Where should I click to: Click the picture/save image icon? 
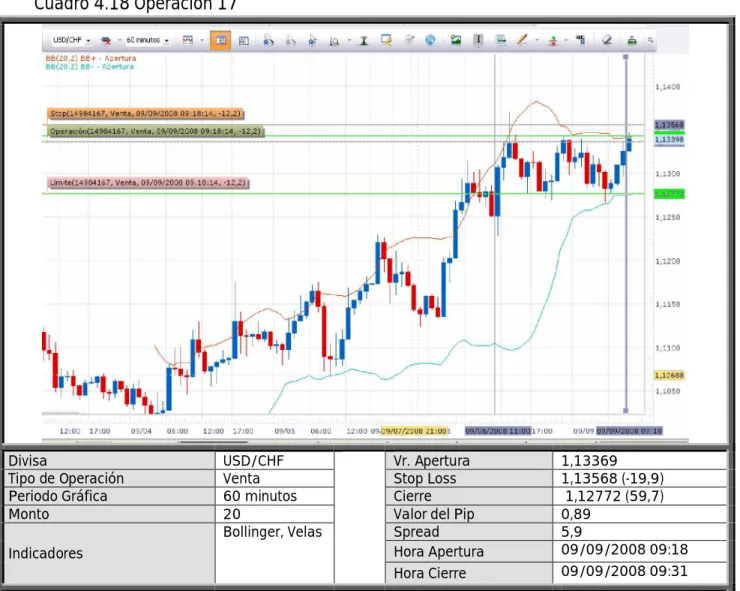pyautogui.click(x=455, y=40)
